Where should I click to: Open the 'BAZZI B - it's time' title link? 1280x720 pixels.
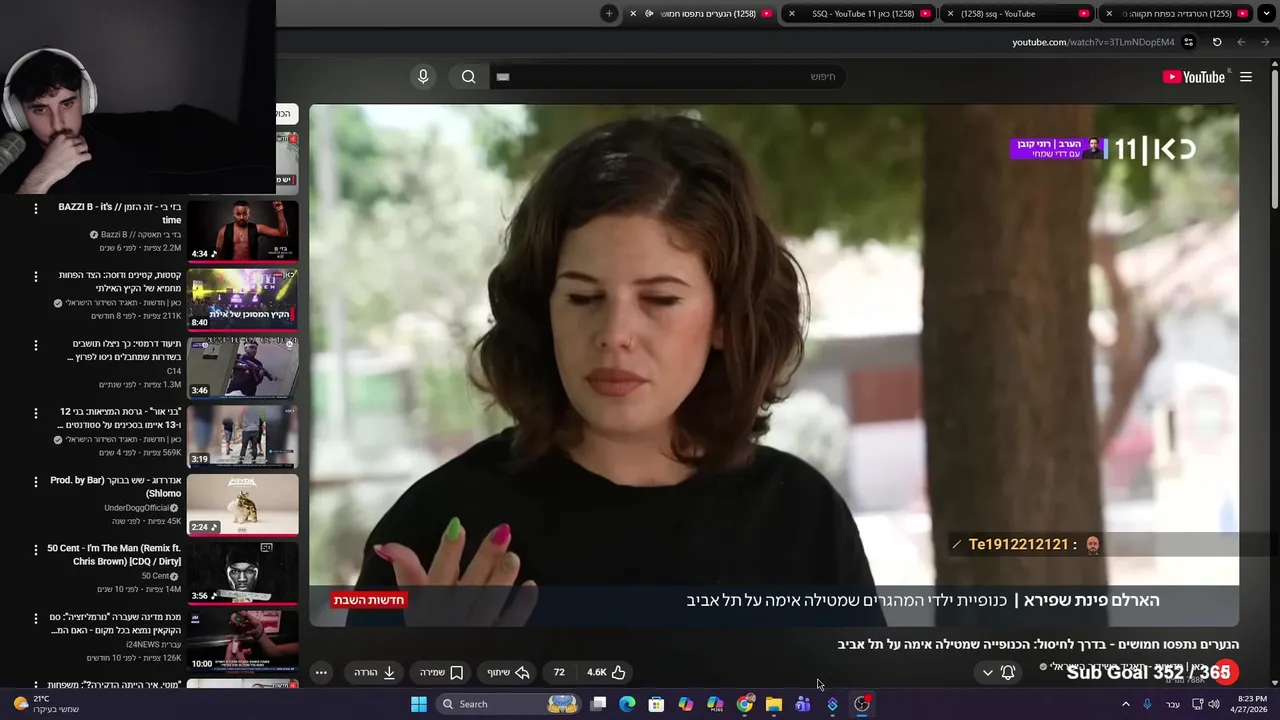pyautogui.click(x=120, y=213)
